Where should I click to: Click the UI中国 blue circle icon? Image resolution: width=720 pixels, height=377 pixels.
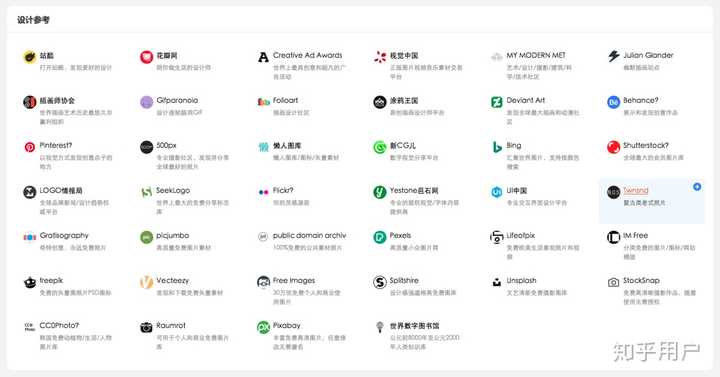point(496,192)
